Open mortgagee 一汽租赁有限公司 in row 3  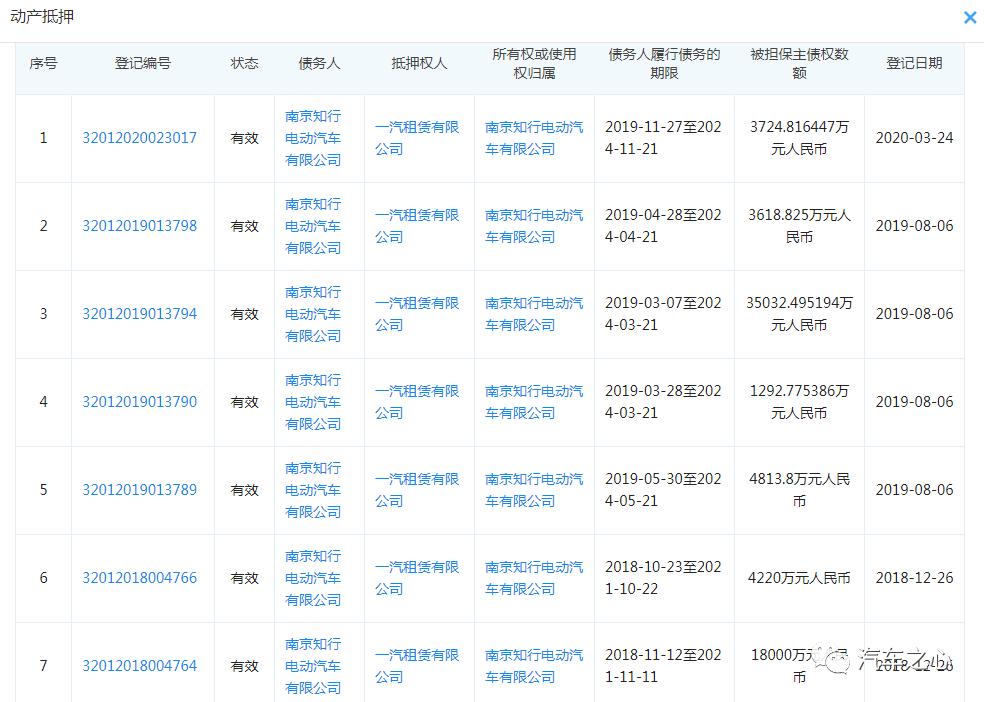click(x=417, y=314)
